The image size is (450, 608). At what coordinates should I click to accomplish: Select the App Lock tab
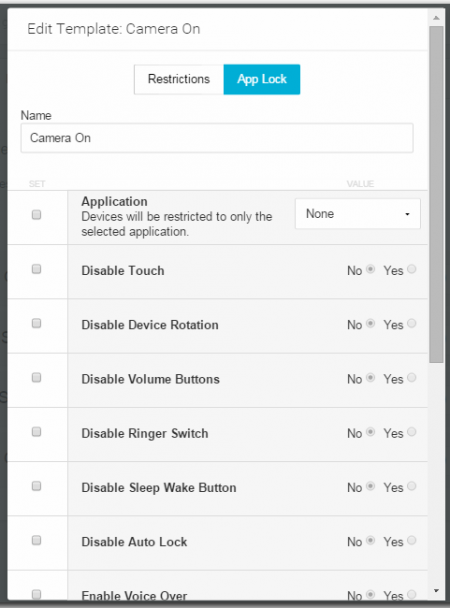(x=262, y=79)
